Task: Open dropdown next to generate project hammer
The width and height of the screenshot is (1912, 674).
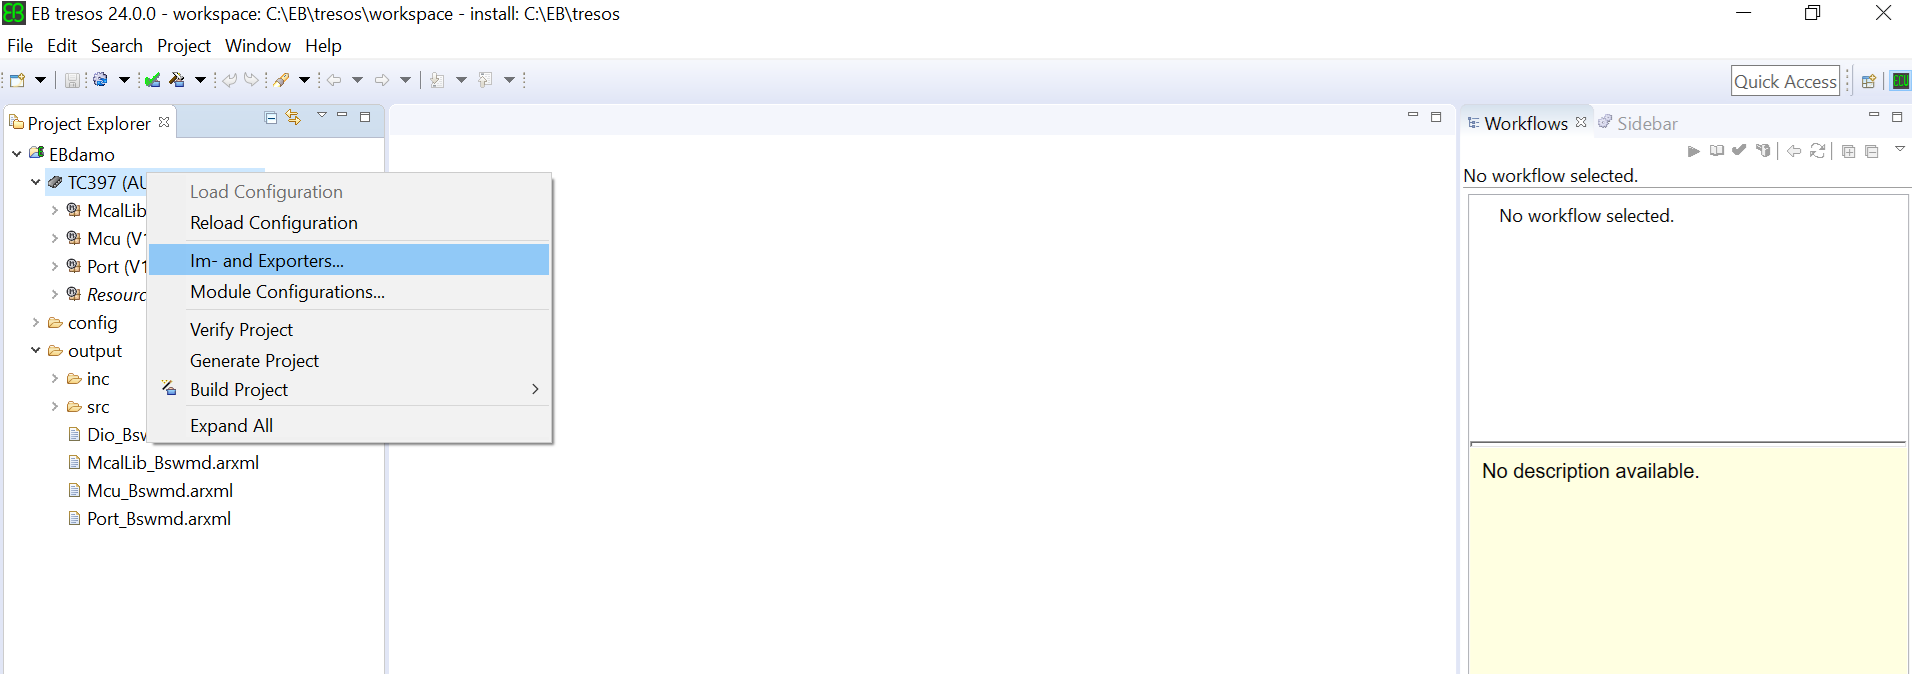Action: click(x=200, y=80)
